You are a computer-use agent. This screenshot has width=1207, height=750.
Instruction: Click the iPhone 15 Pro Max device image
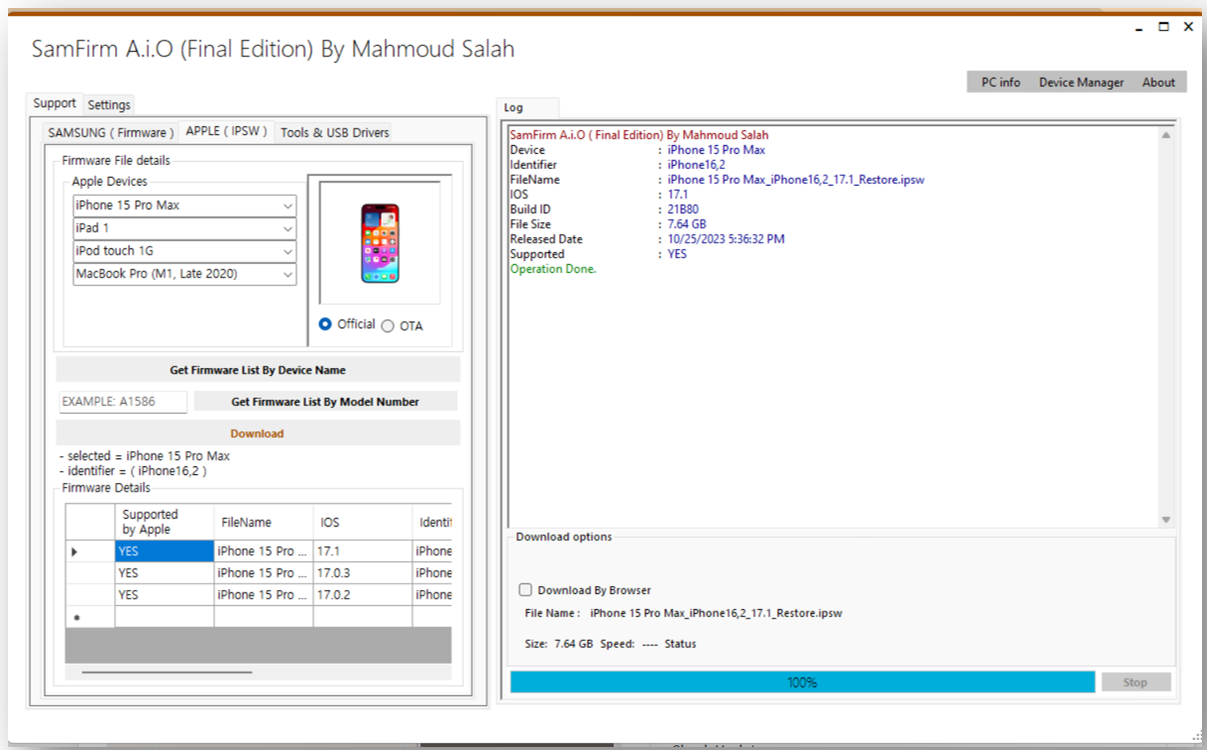click(x=380, y=244)
